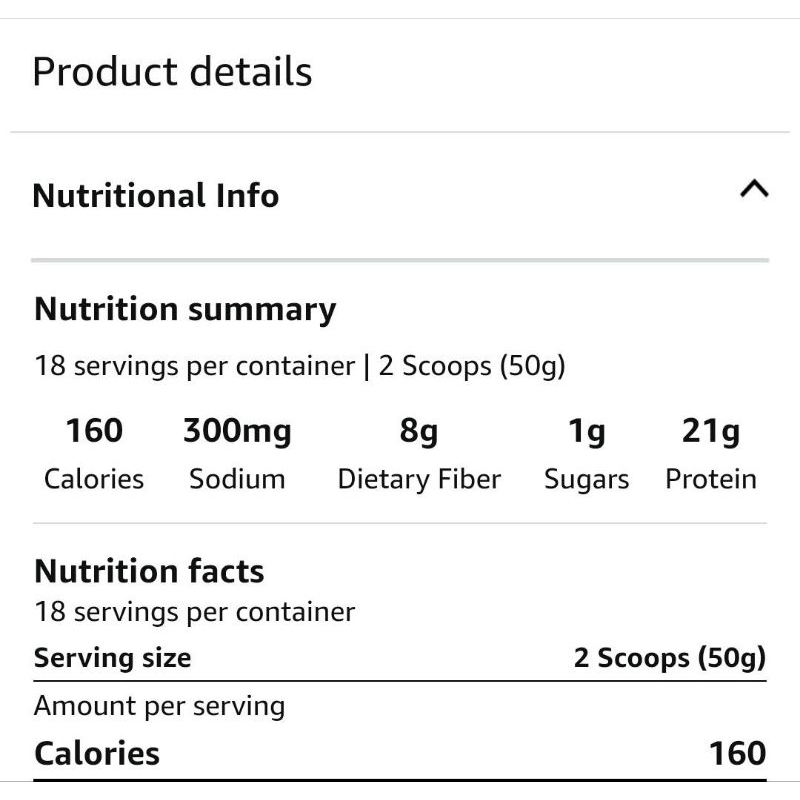Click the bold Calories row label
The width and height of the screenshot is (800, 800).
[97, 753]
